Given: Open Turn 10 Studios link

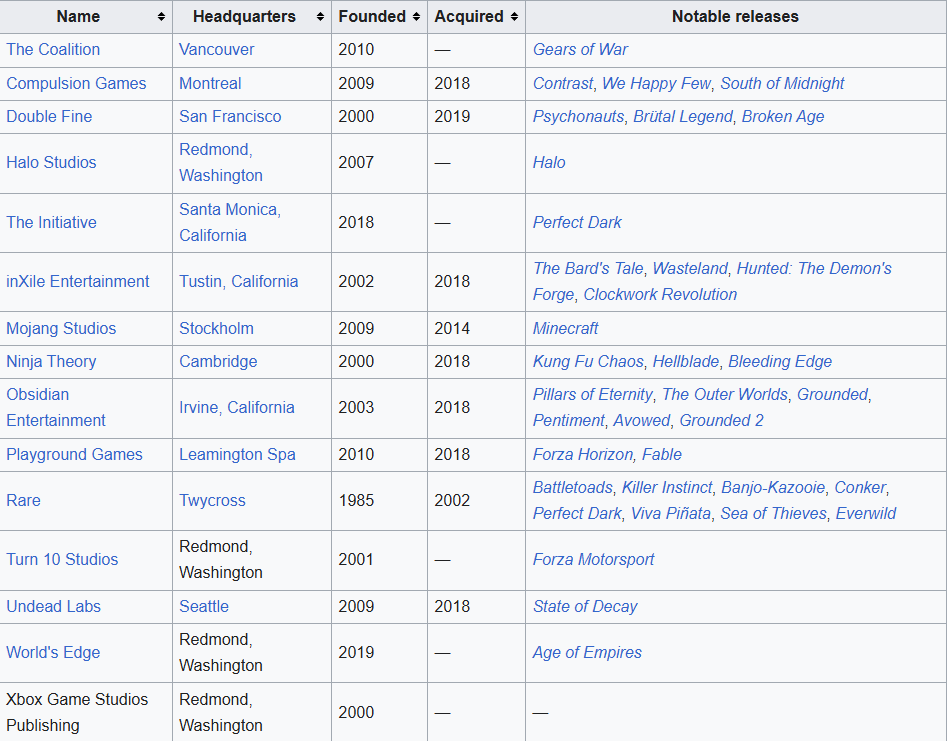Looking at the screenshot, I should click(62, 560).
